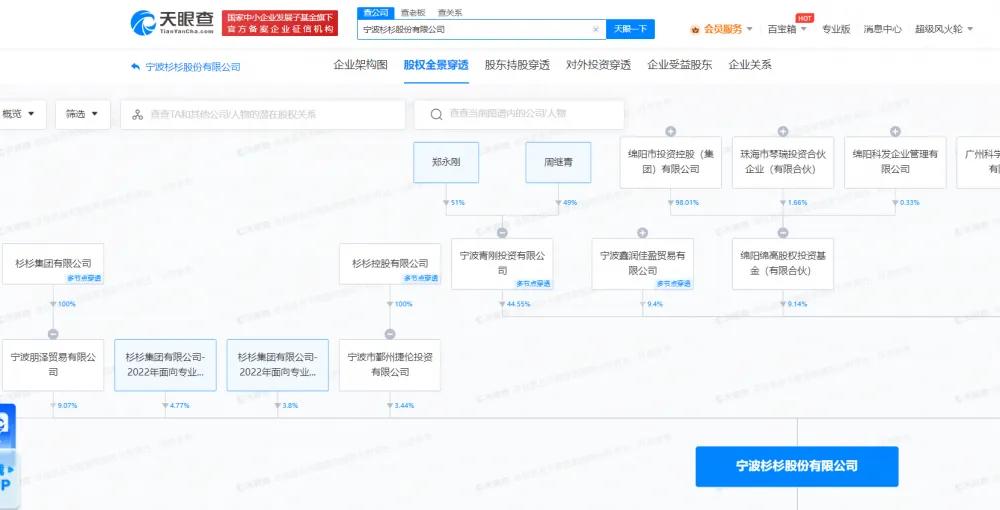Viewport: 1000px width, 510px height.
Task: Expand above 宁波鑫润佳盈贸易有限公司 node
Action: [x=642, y=233]
